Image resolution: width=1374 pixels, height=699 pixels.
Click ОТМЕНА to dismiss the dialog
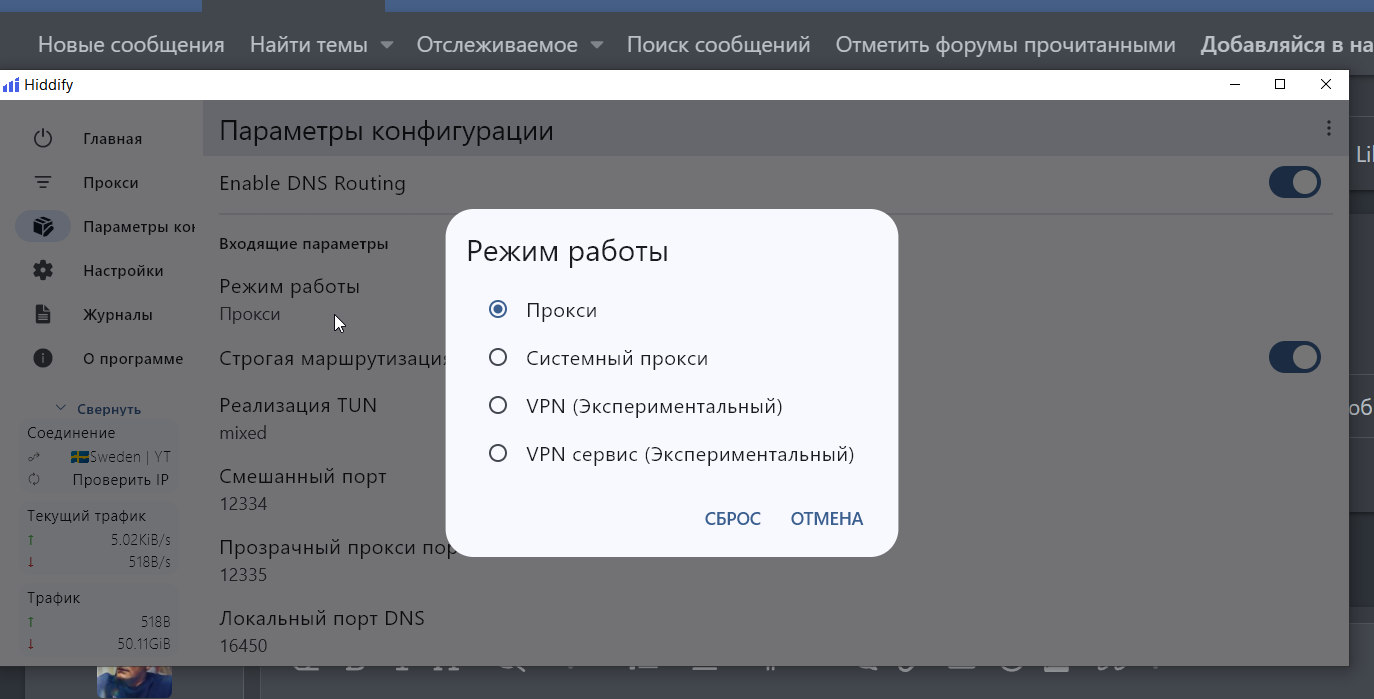[x=826, y=519]
